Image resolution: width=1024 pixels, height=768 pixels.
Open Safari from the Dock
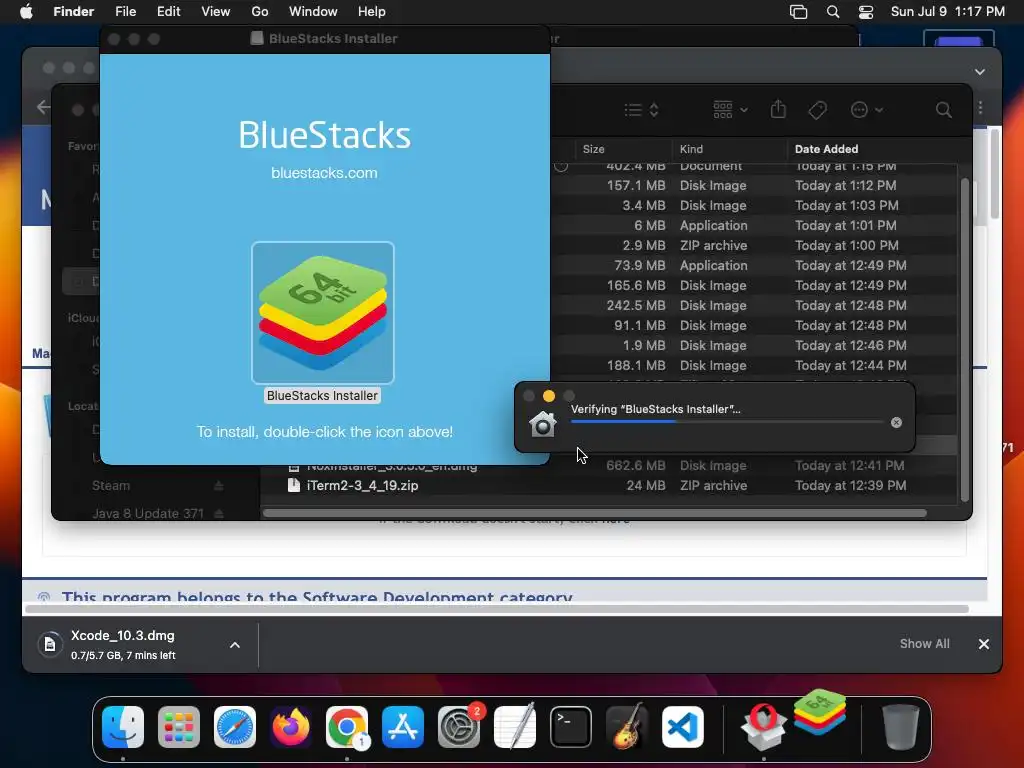(x=235, y=727)
